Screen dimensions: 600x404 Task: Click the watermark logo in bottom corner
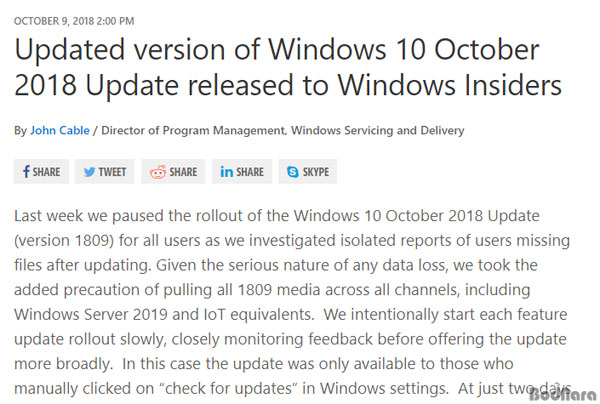564,394
